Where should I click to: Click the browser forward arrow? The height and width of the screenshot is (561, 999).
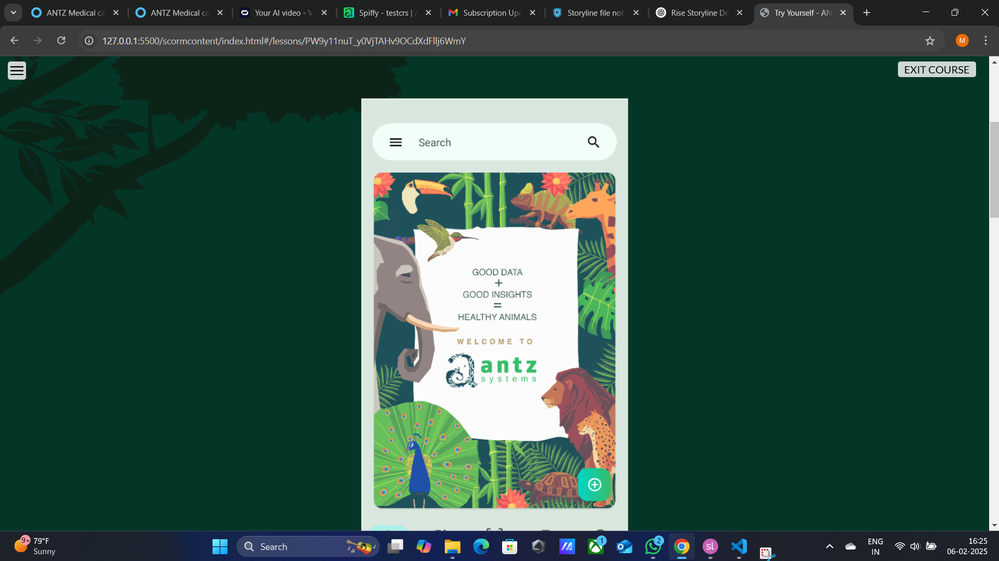click(x=38, y=41)
